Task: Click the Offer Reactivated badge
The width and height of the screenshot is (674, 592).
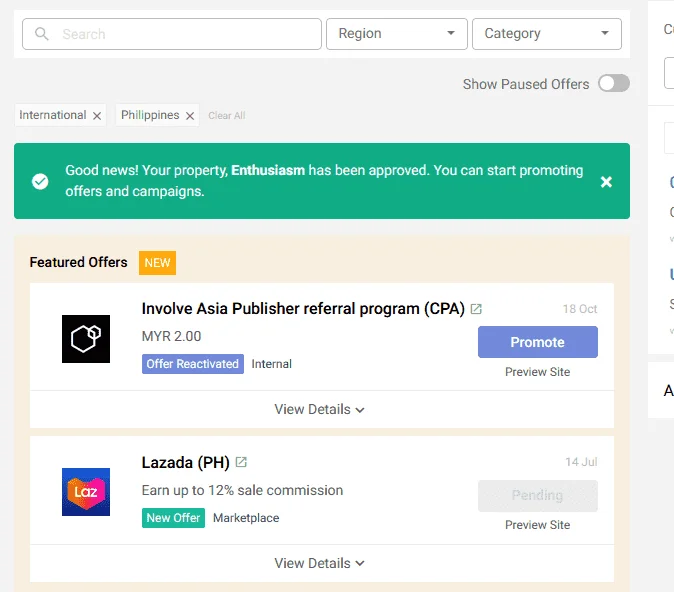Action: coord(193,364)
